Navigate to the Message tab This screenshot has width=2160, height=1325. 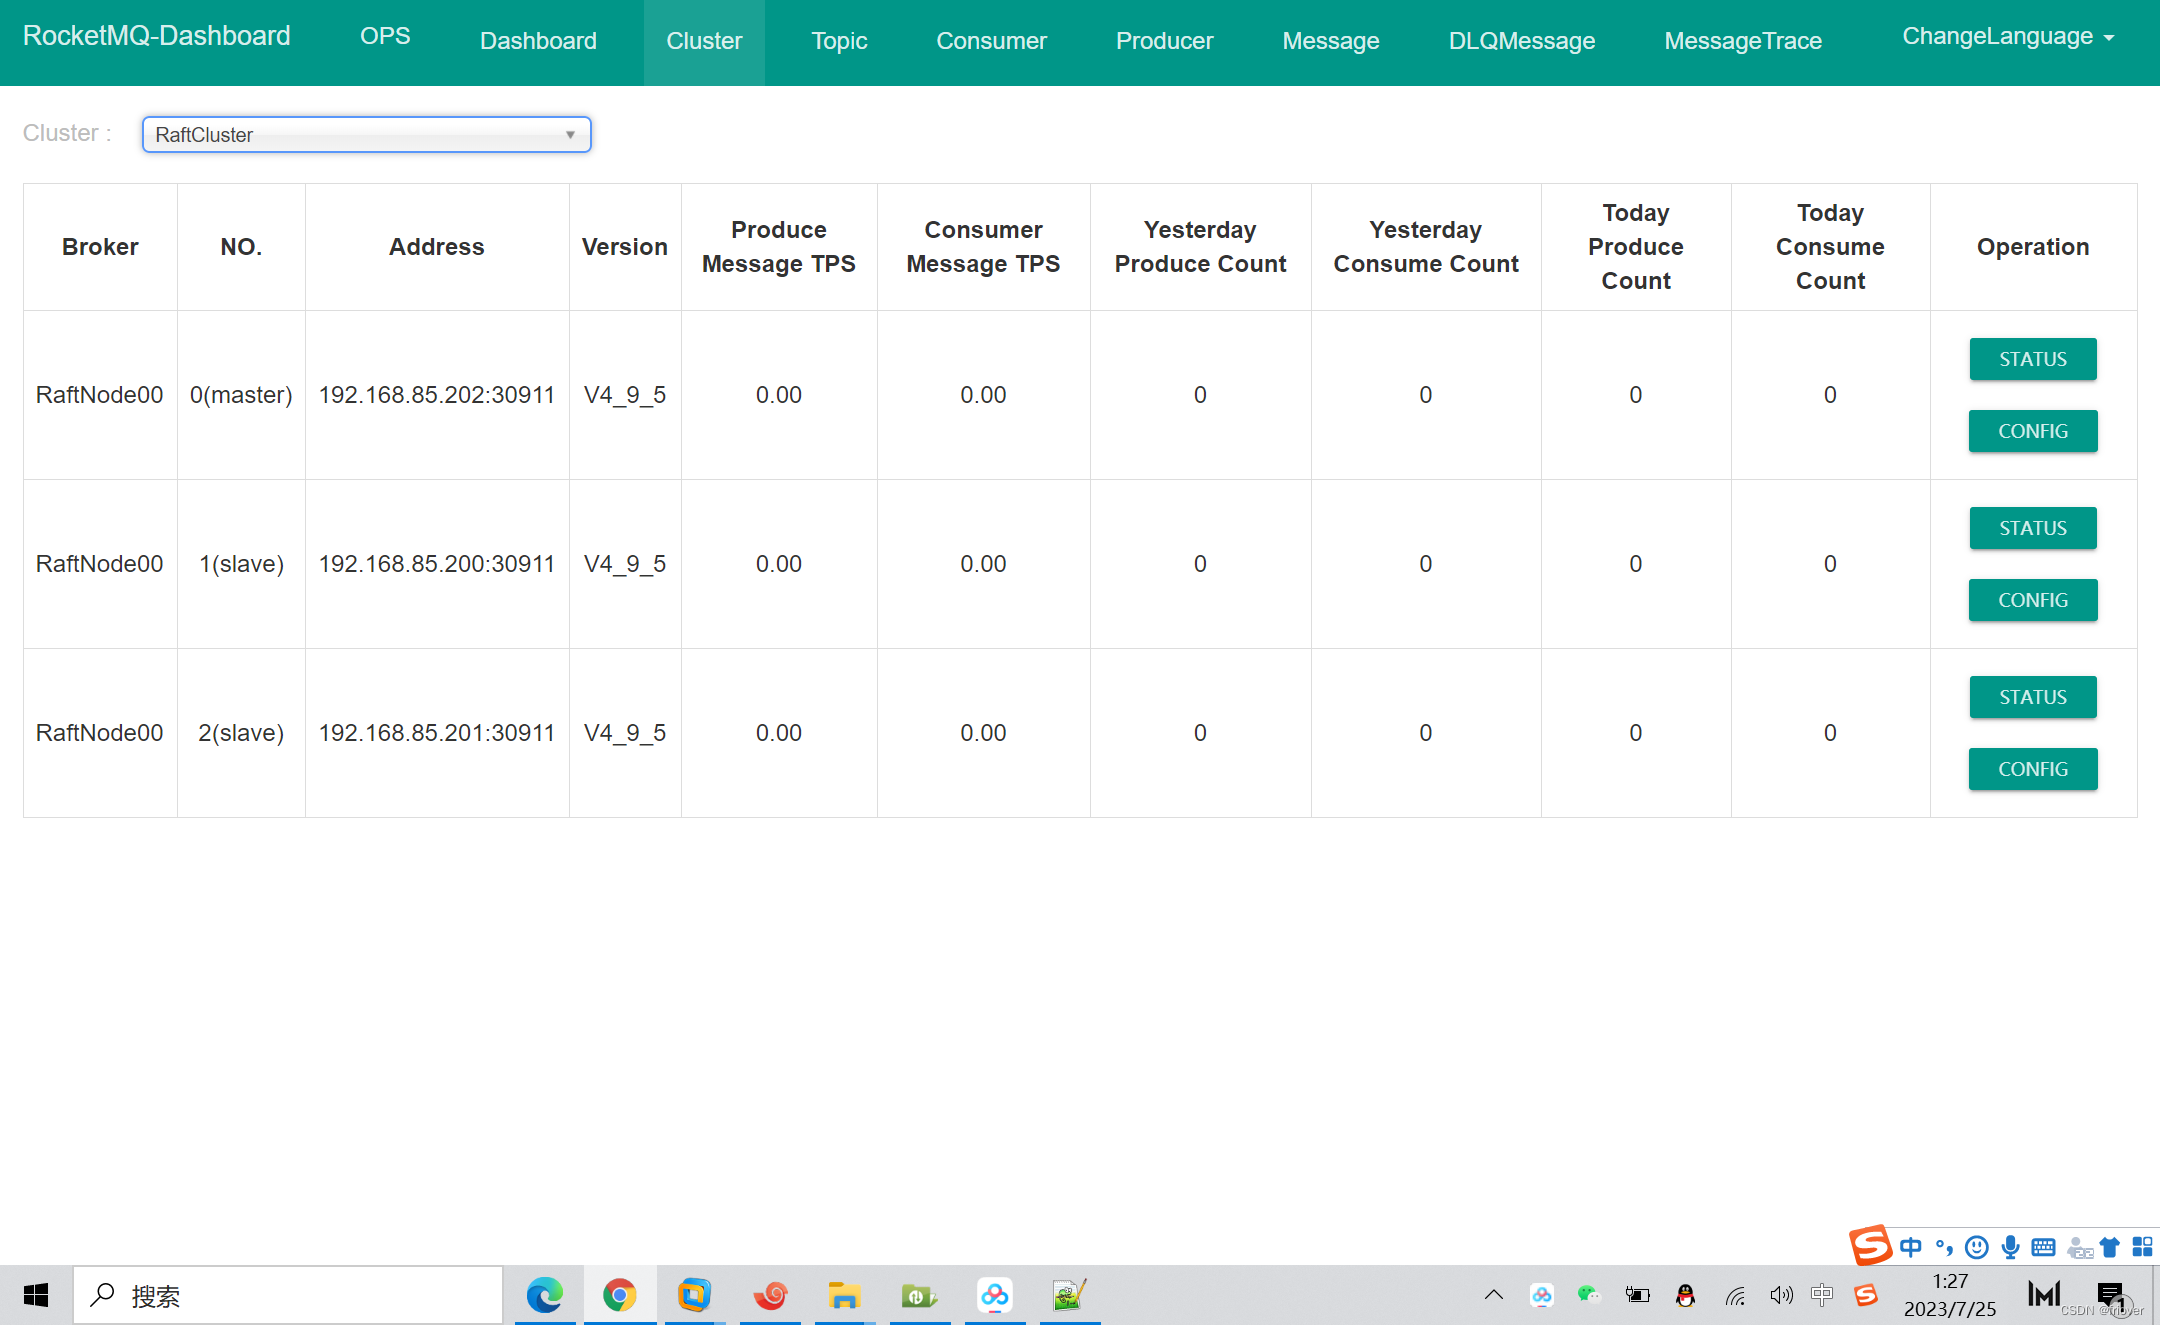[1330, 41]
